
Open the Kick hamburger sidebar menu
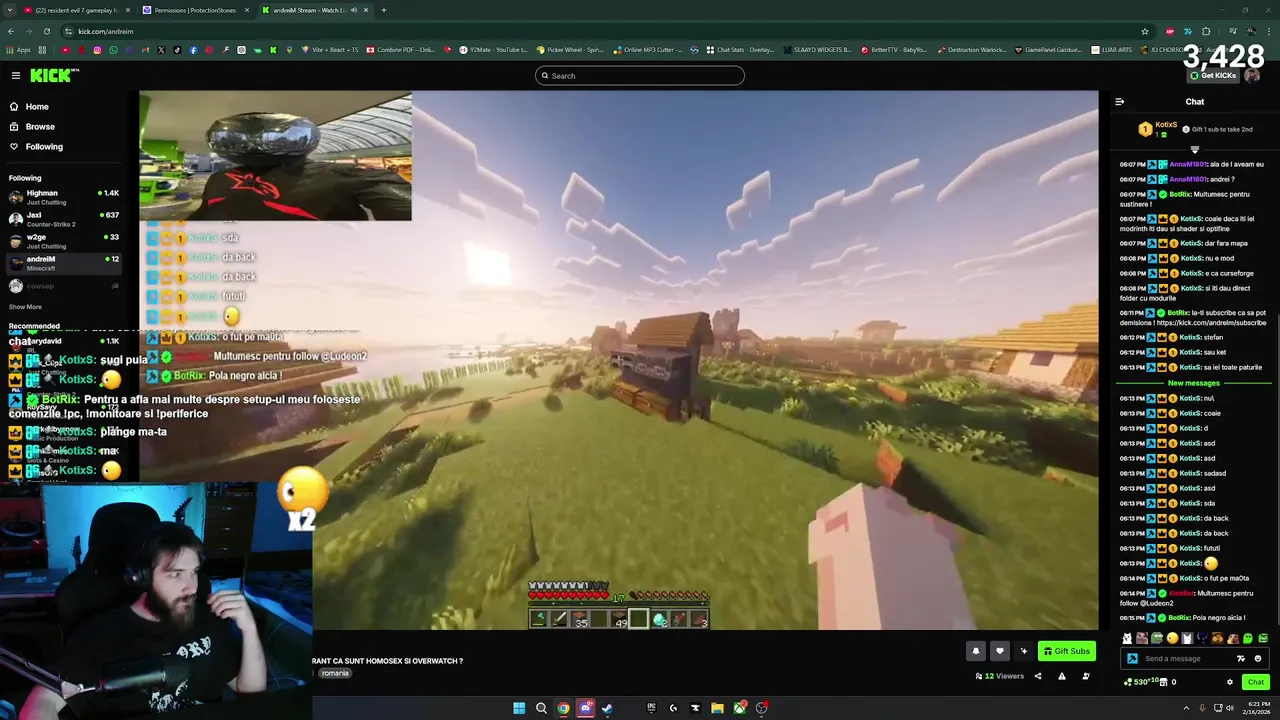pyautogui.click(x=16, y=75)
